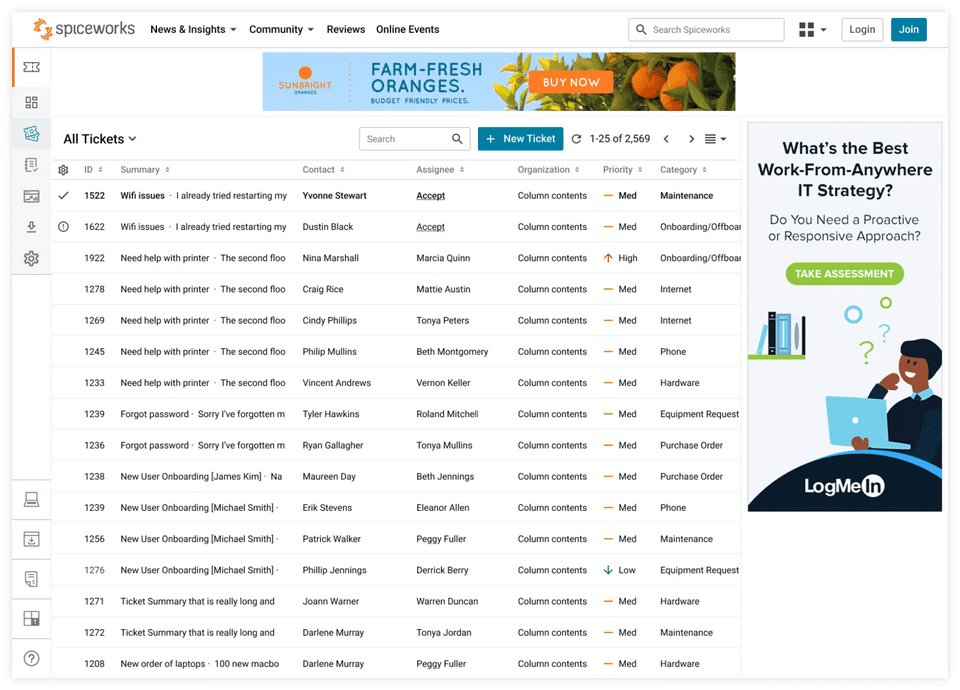The image size is (960, 690).
Task: Open the help question mark icon
Action: click(x=31, y=659)
